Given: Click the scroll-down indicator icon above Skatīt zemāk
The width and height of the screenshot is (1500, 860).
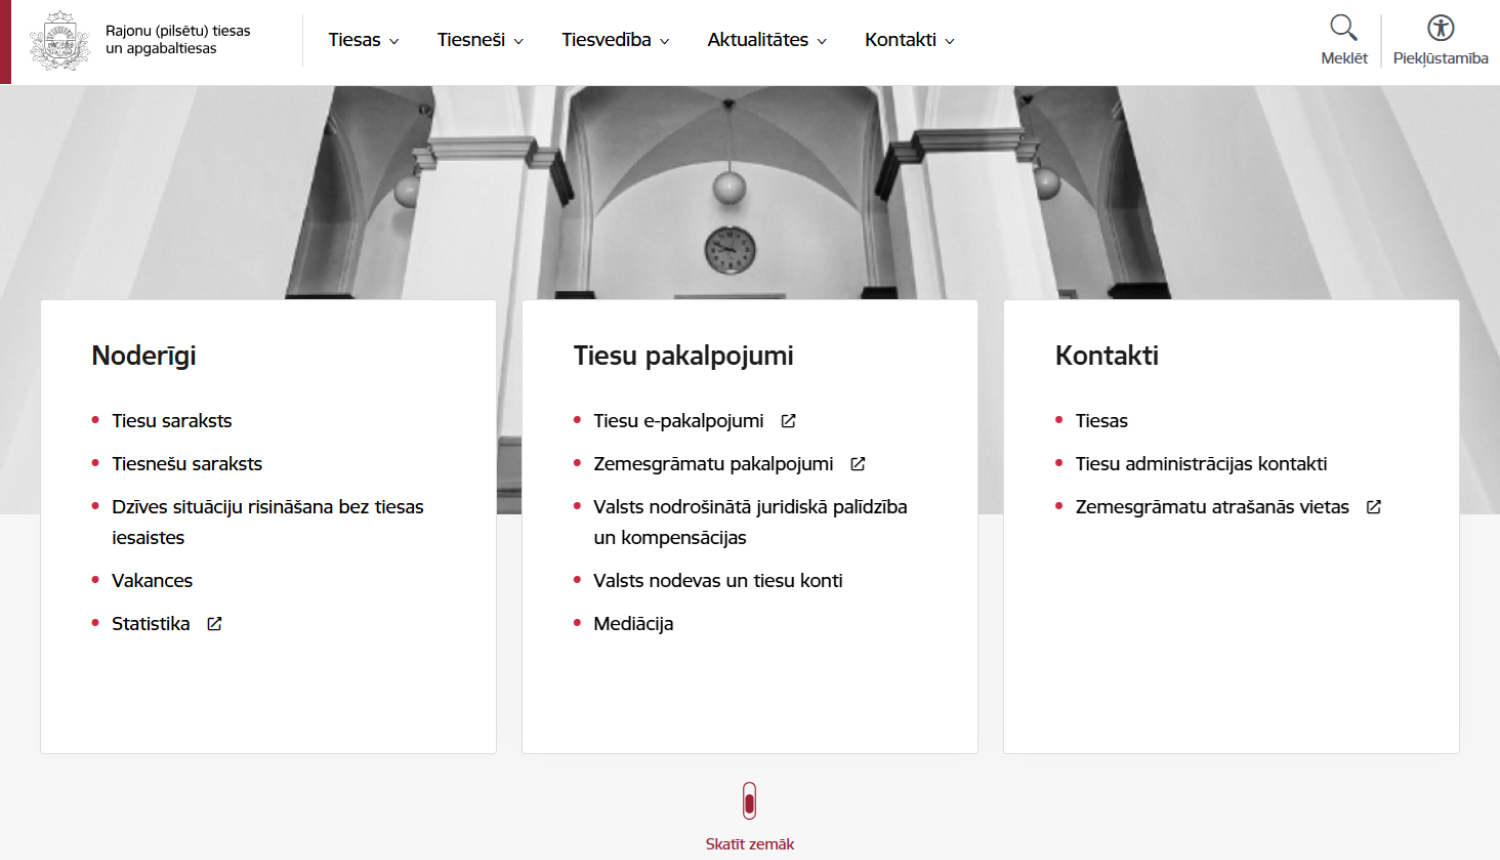Looking at the screenshot, I should (x=748, y=800).
